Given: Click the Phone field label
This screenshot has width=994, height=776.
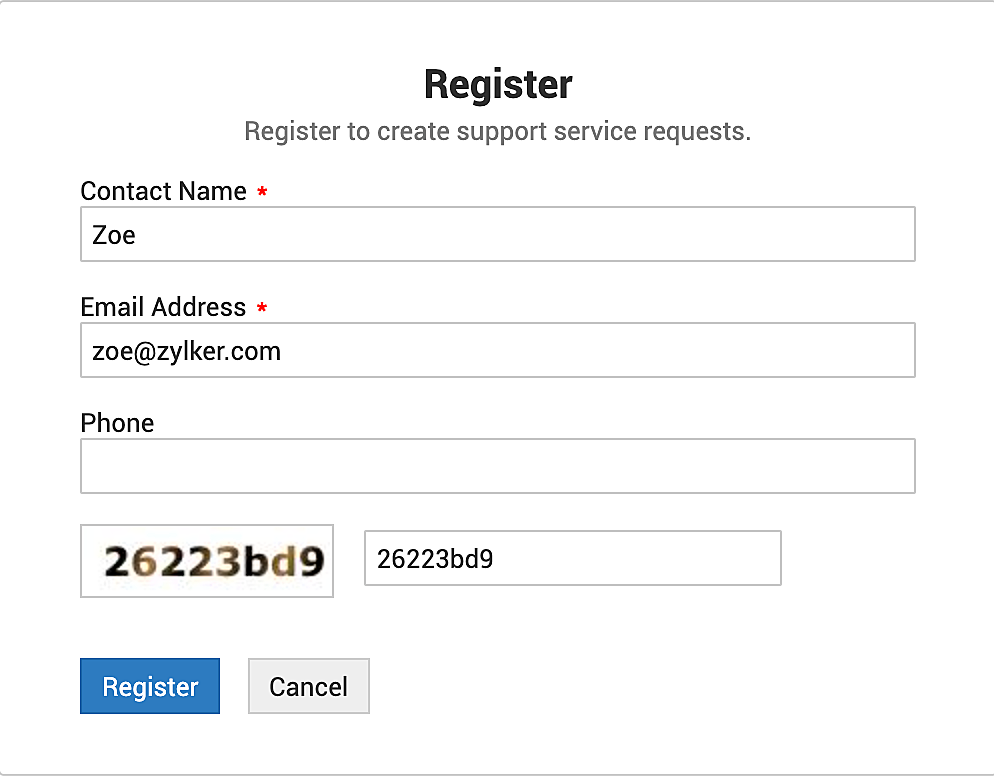Looking at the screenshot, I should (x=117, y=423).
